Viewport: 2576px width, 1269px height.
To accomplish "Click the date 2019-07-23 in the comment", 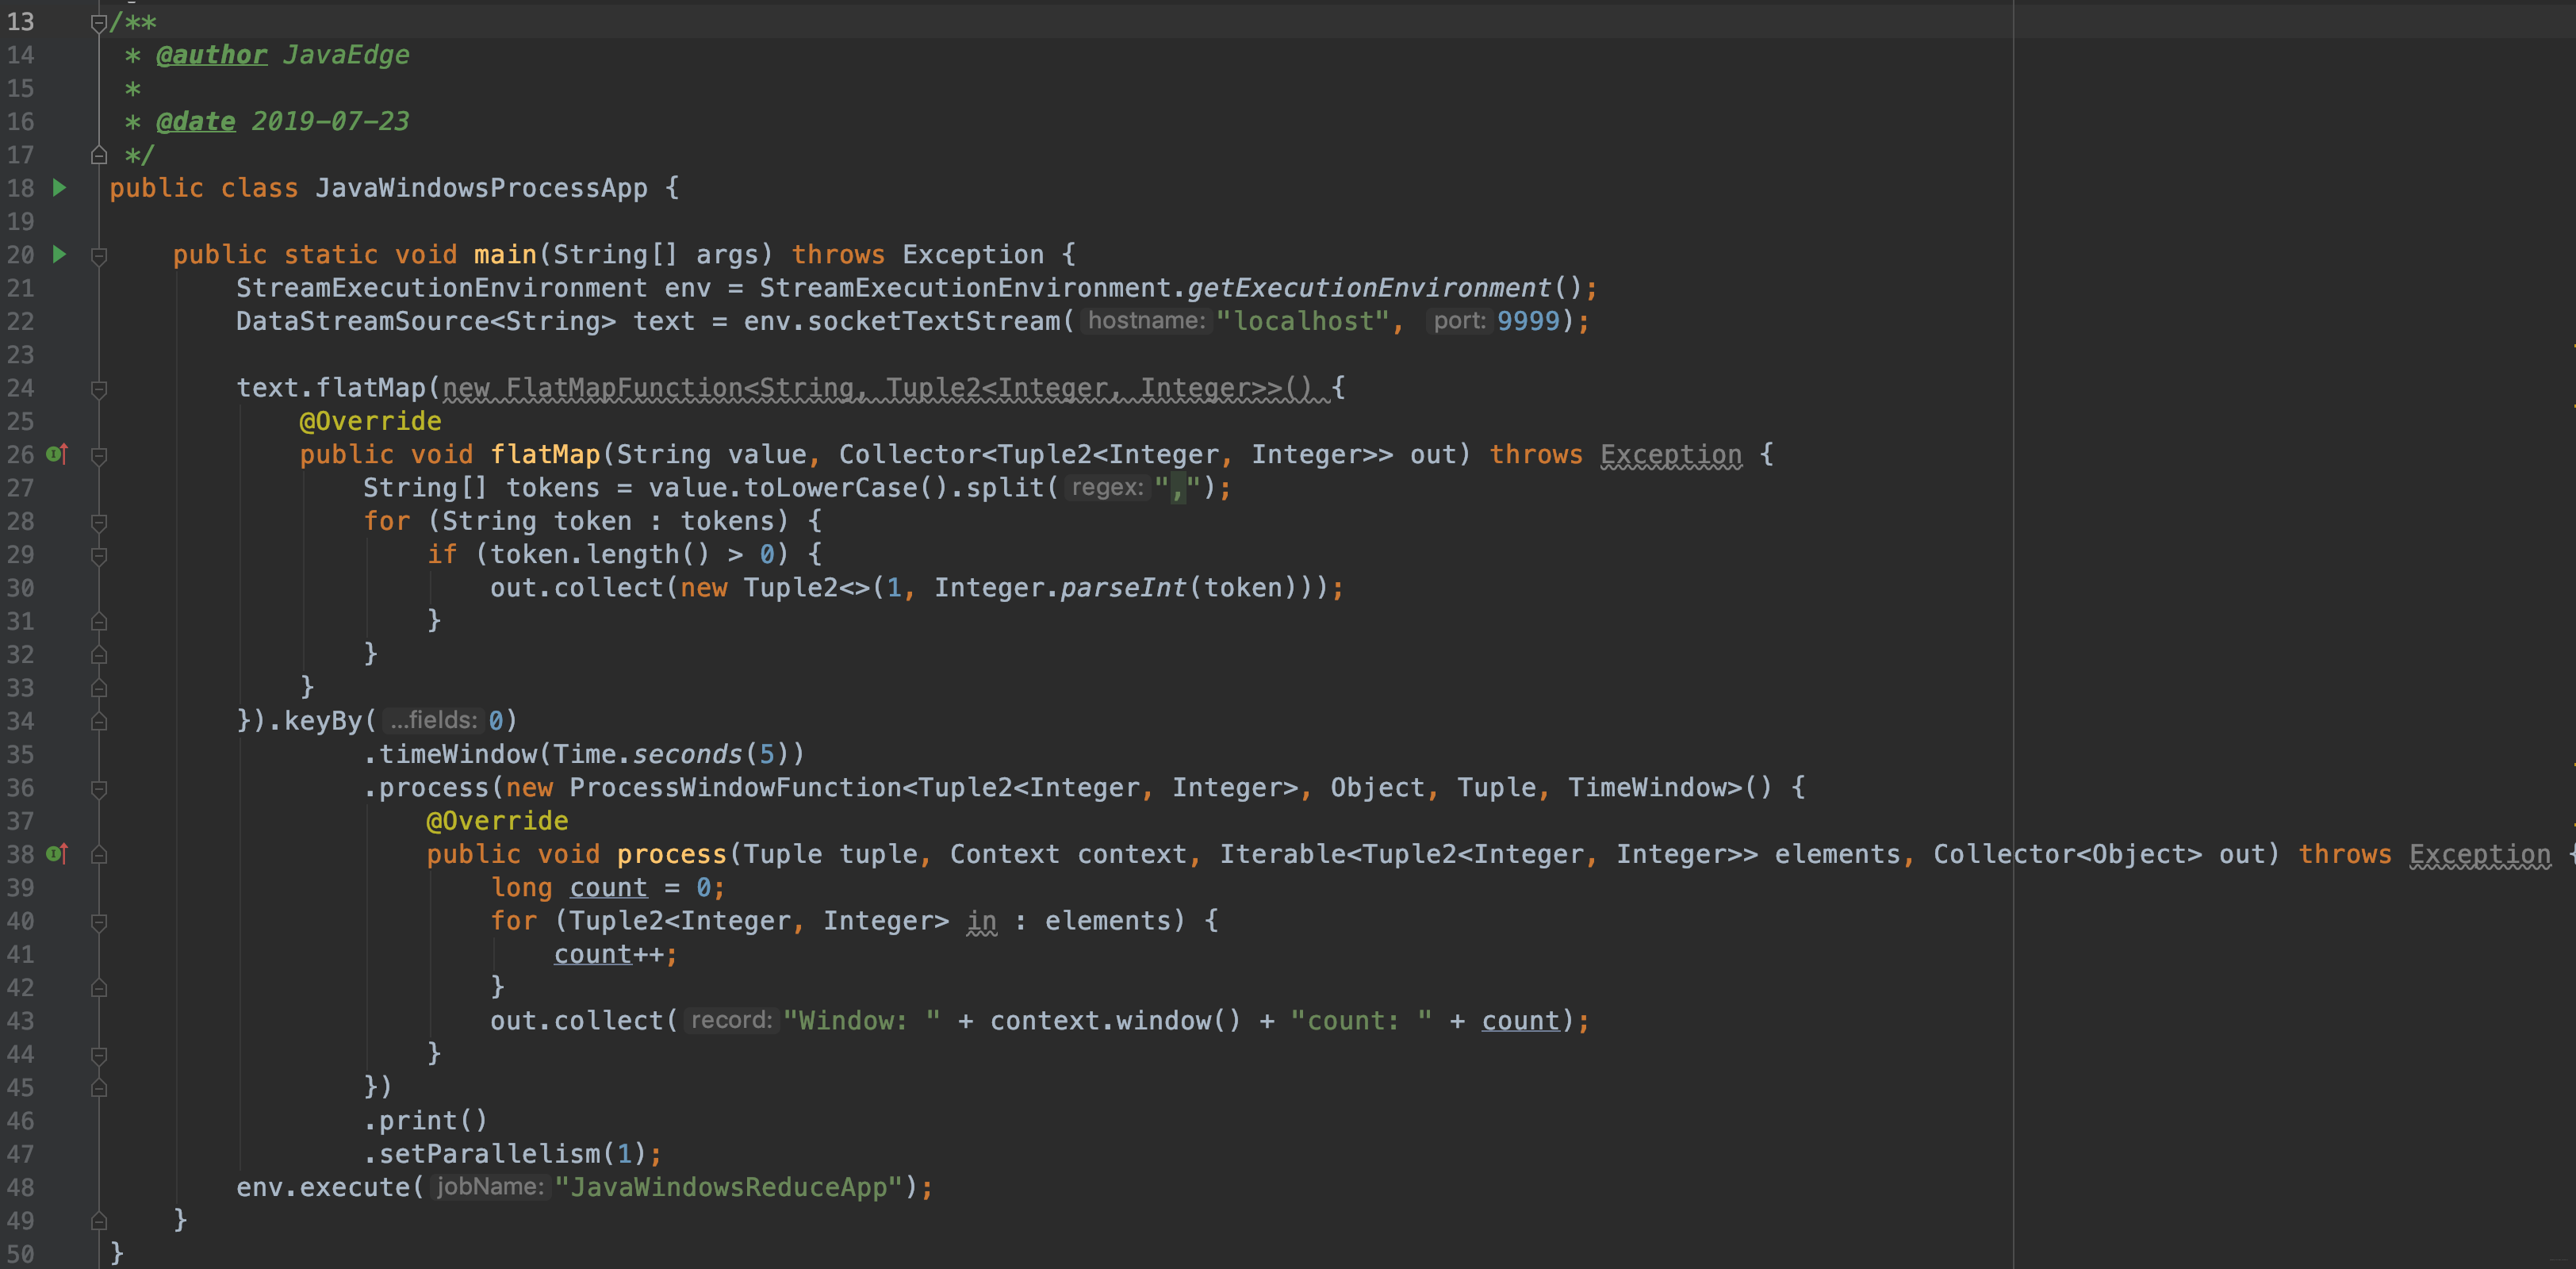I will (x=330, y=121).
